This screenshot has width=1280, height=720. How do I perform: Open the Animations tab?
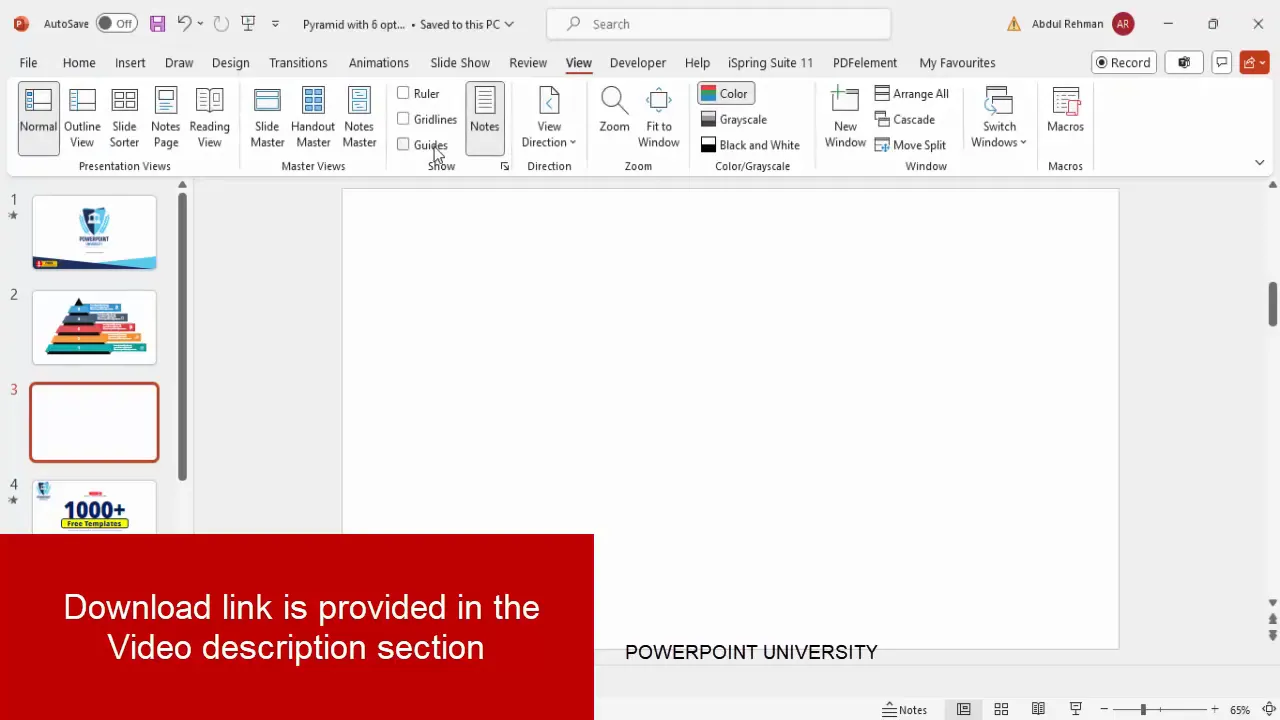coord(378,62)
